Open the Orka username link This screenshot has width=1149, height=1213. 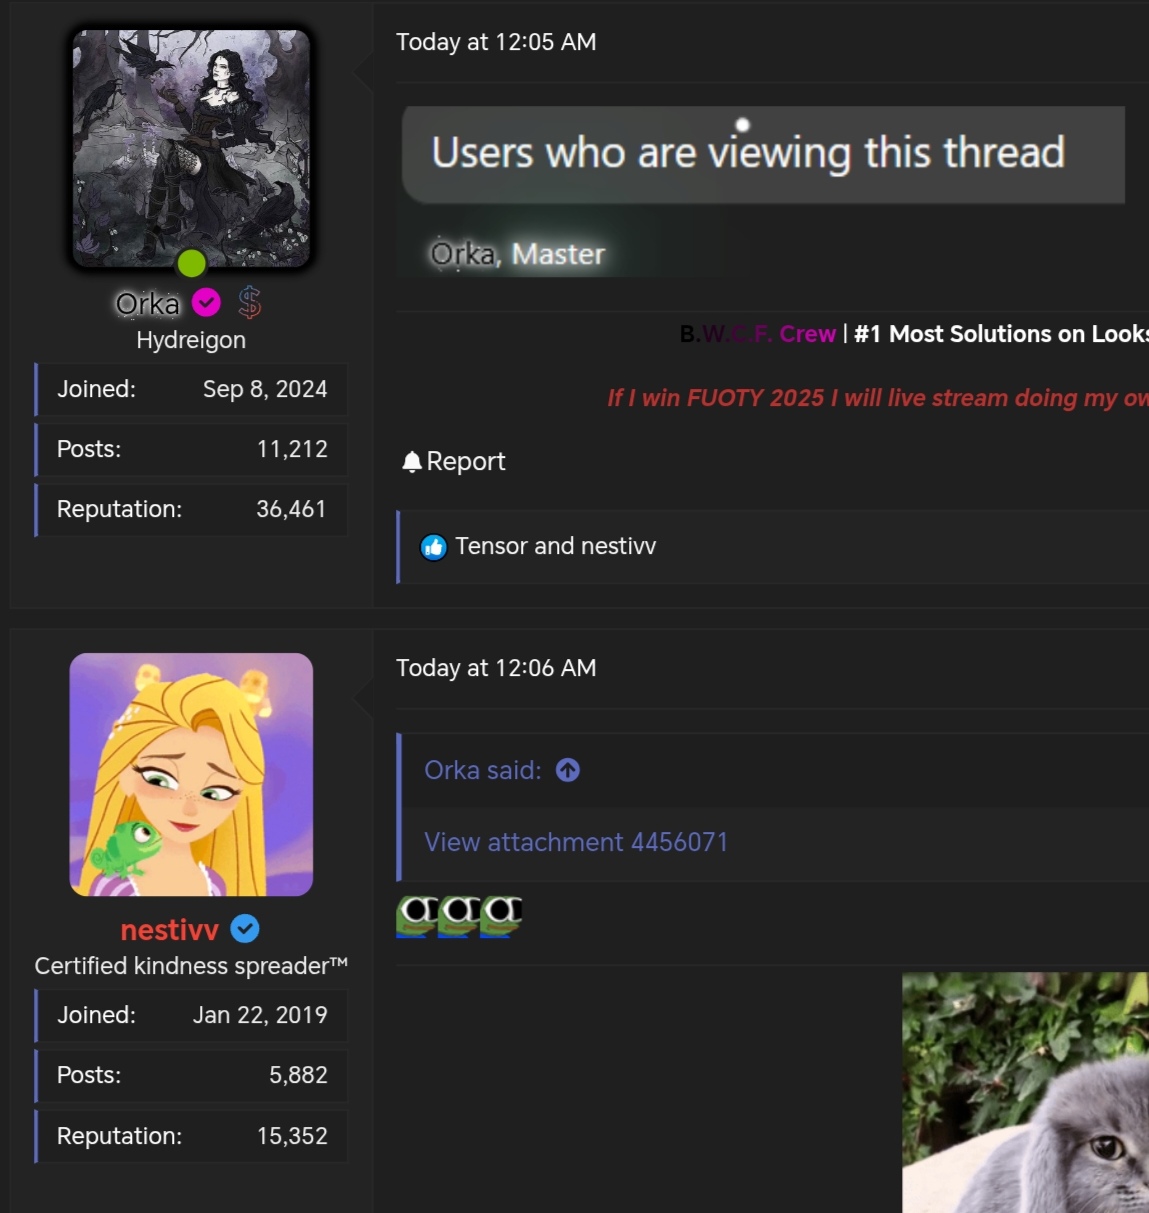pos(147,303)
